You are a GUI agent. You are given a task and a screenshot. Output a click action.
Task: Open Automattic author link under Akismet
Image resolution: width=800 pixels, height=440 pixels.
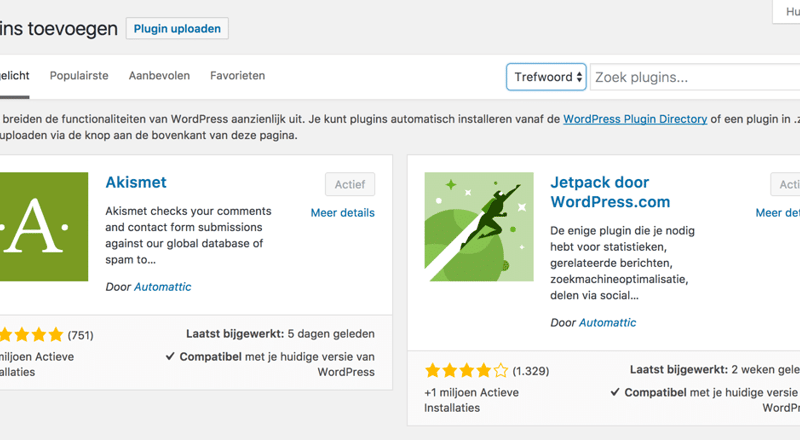pyautogui.click(x=163, y=287)
